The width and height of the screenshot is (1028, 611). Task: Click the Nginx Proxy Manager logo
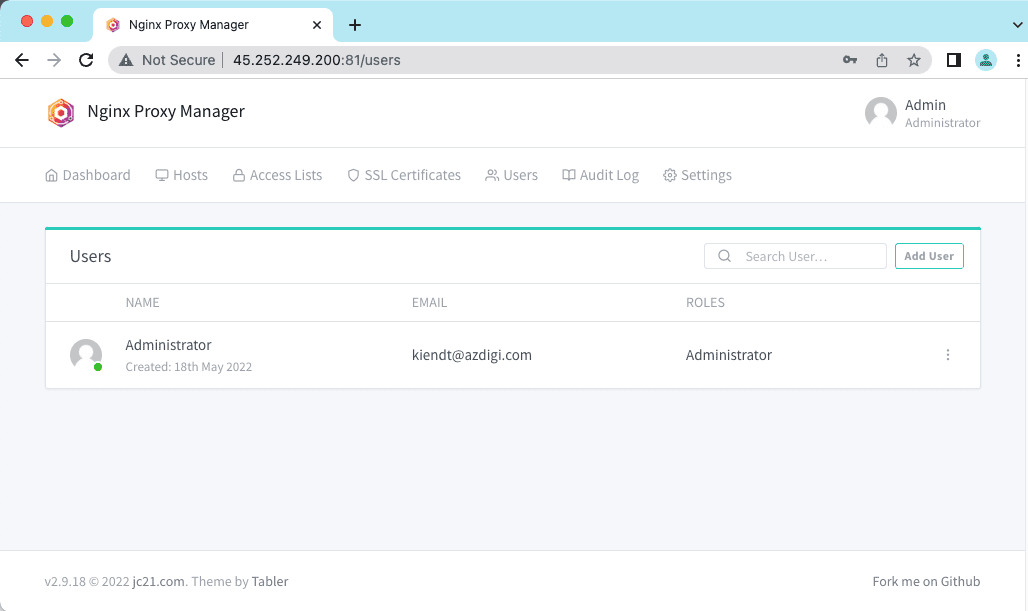pyautogui.click(x=61, y=112)
